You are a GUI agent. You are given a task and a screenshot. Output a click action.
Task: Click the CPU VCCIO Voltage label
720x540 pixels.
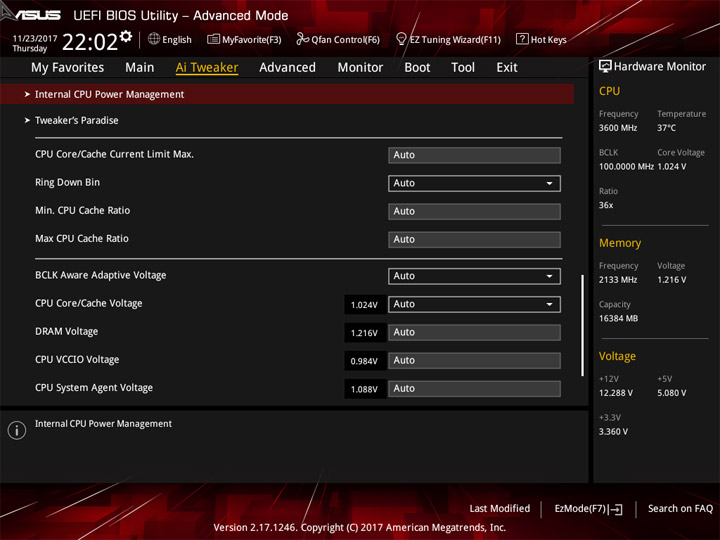(77, 360)
